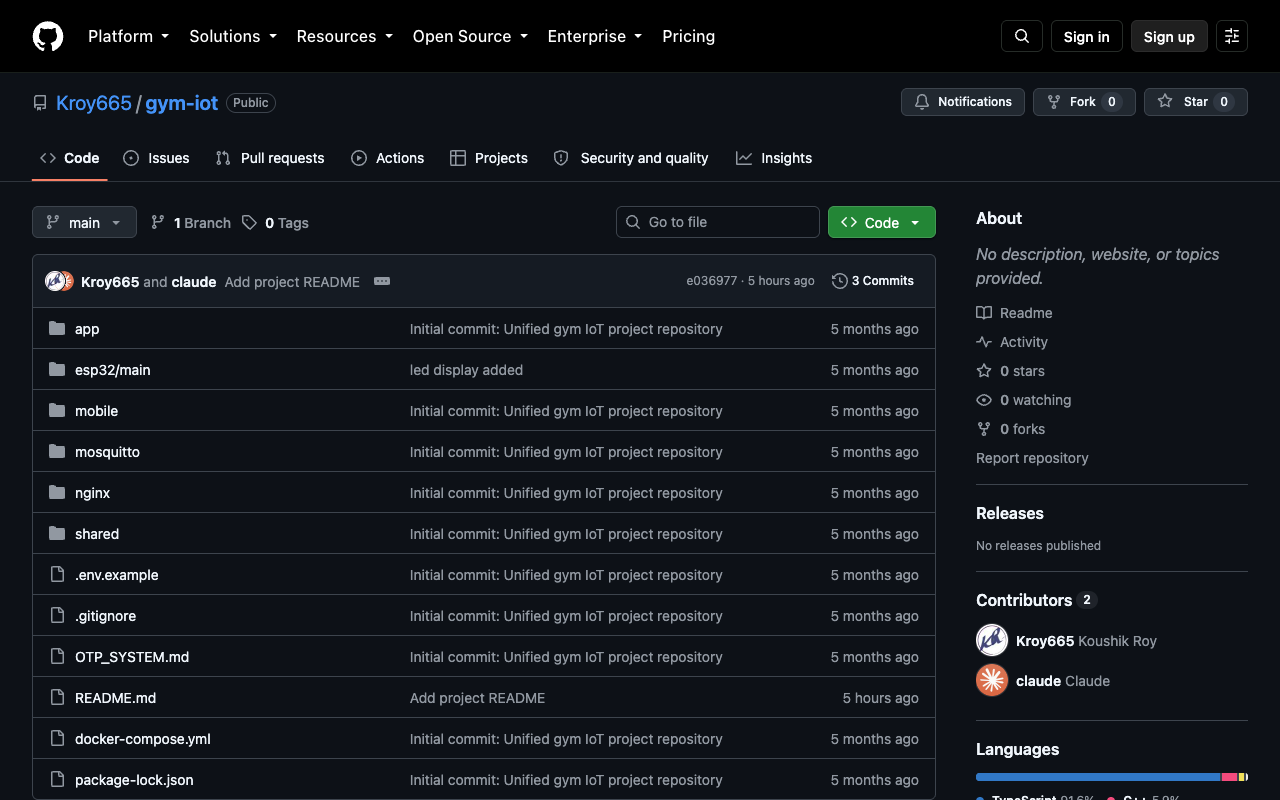
Task: Click the pink C++ language bar segment
Action: tap(1229, 777)
